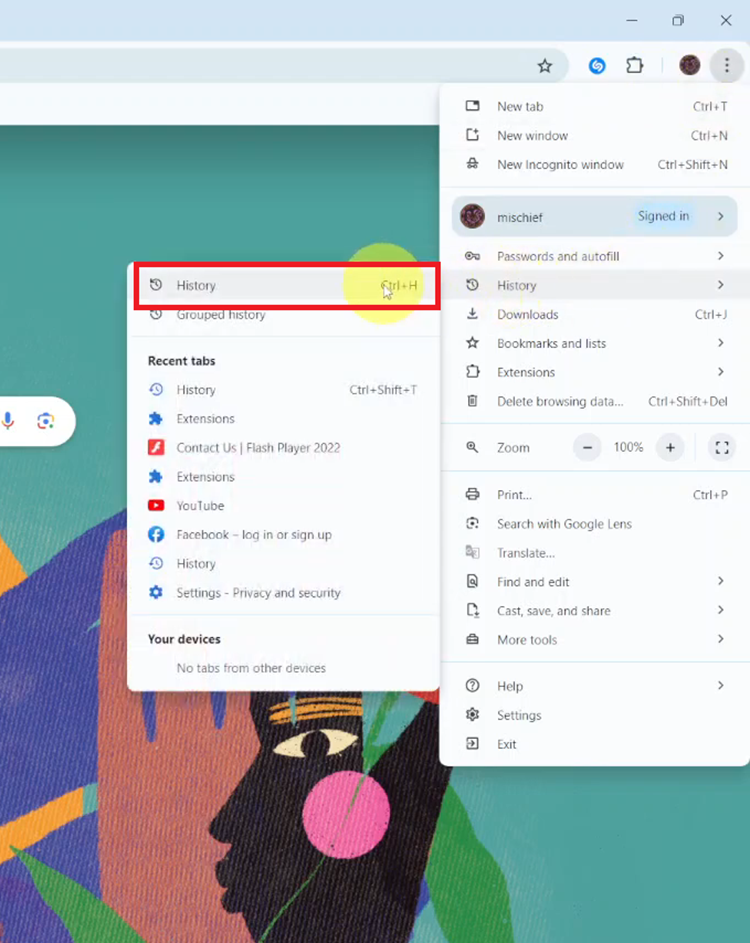
Task: Click the Find and edit icon
Action: [473, 581]
